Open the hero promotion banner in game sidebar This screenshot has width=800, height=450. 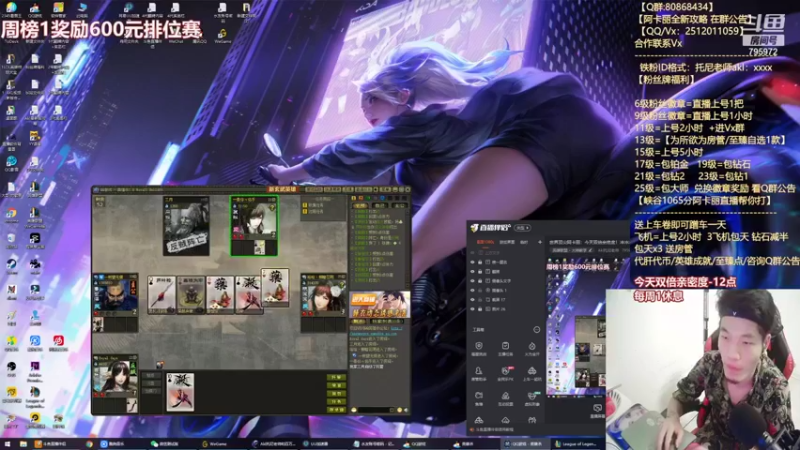(x=379, y=305)
